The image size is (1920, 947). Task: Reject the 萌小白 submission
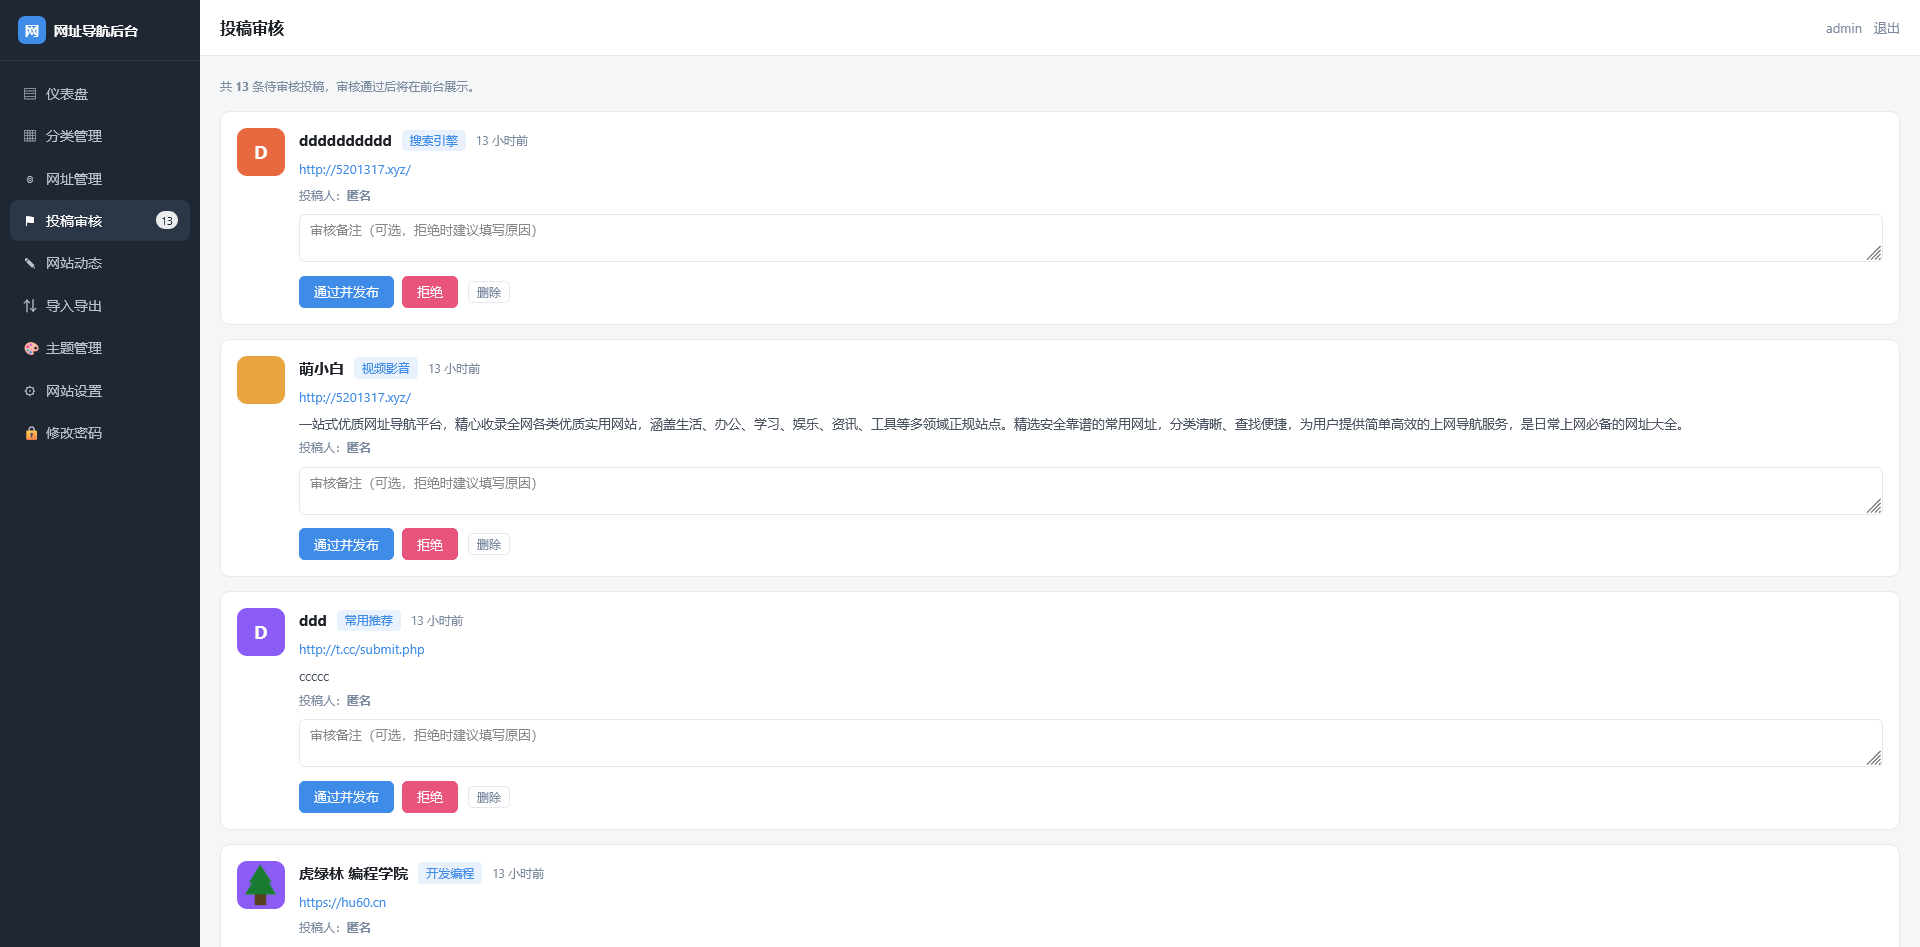click(430, 544)
